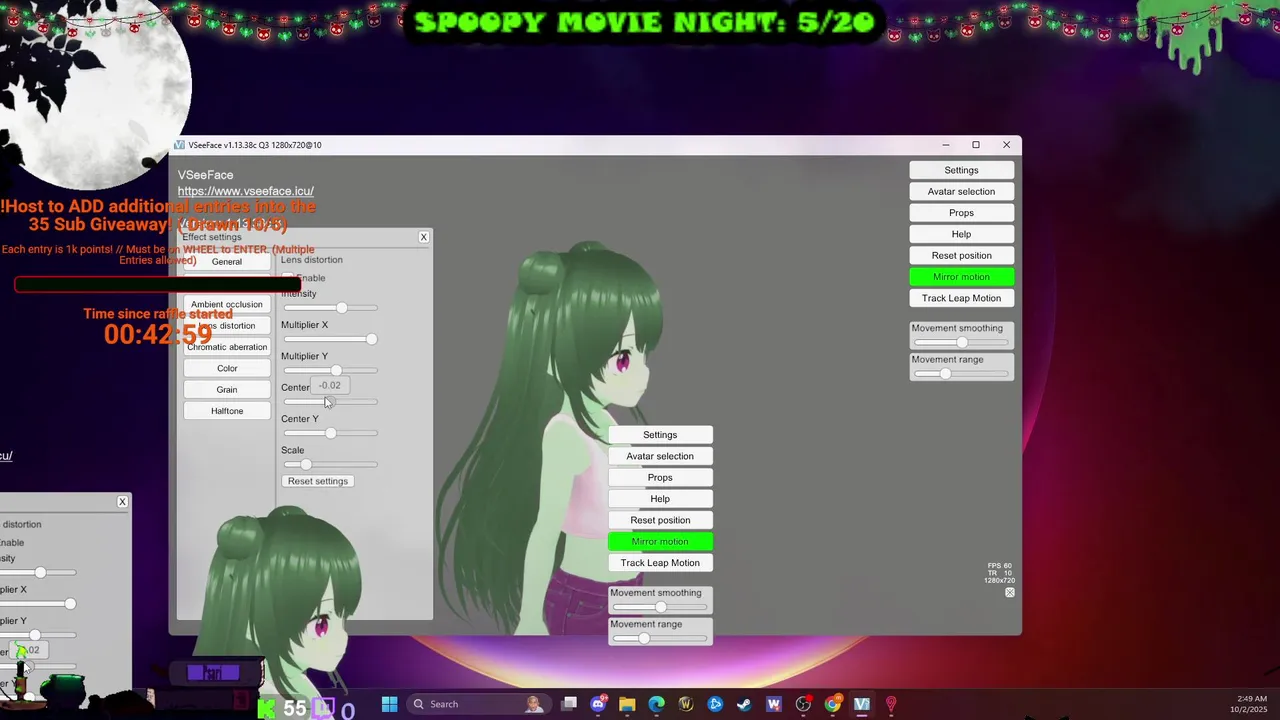Image resolution: width=1280 pixels, height=720 pixels.
Task: Open Discord from the taskbar
Action: pos(598,704)
